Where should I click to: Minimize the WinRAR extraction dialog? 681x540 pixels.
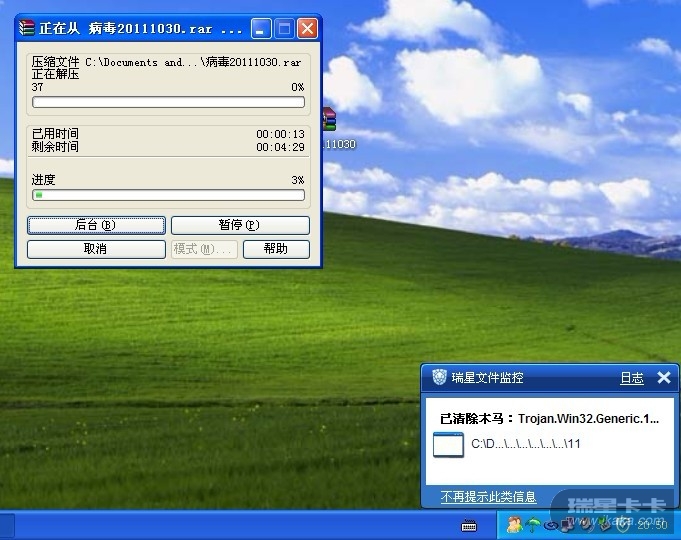(261, 29)
